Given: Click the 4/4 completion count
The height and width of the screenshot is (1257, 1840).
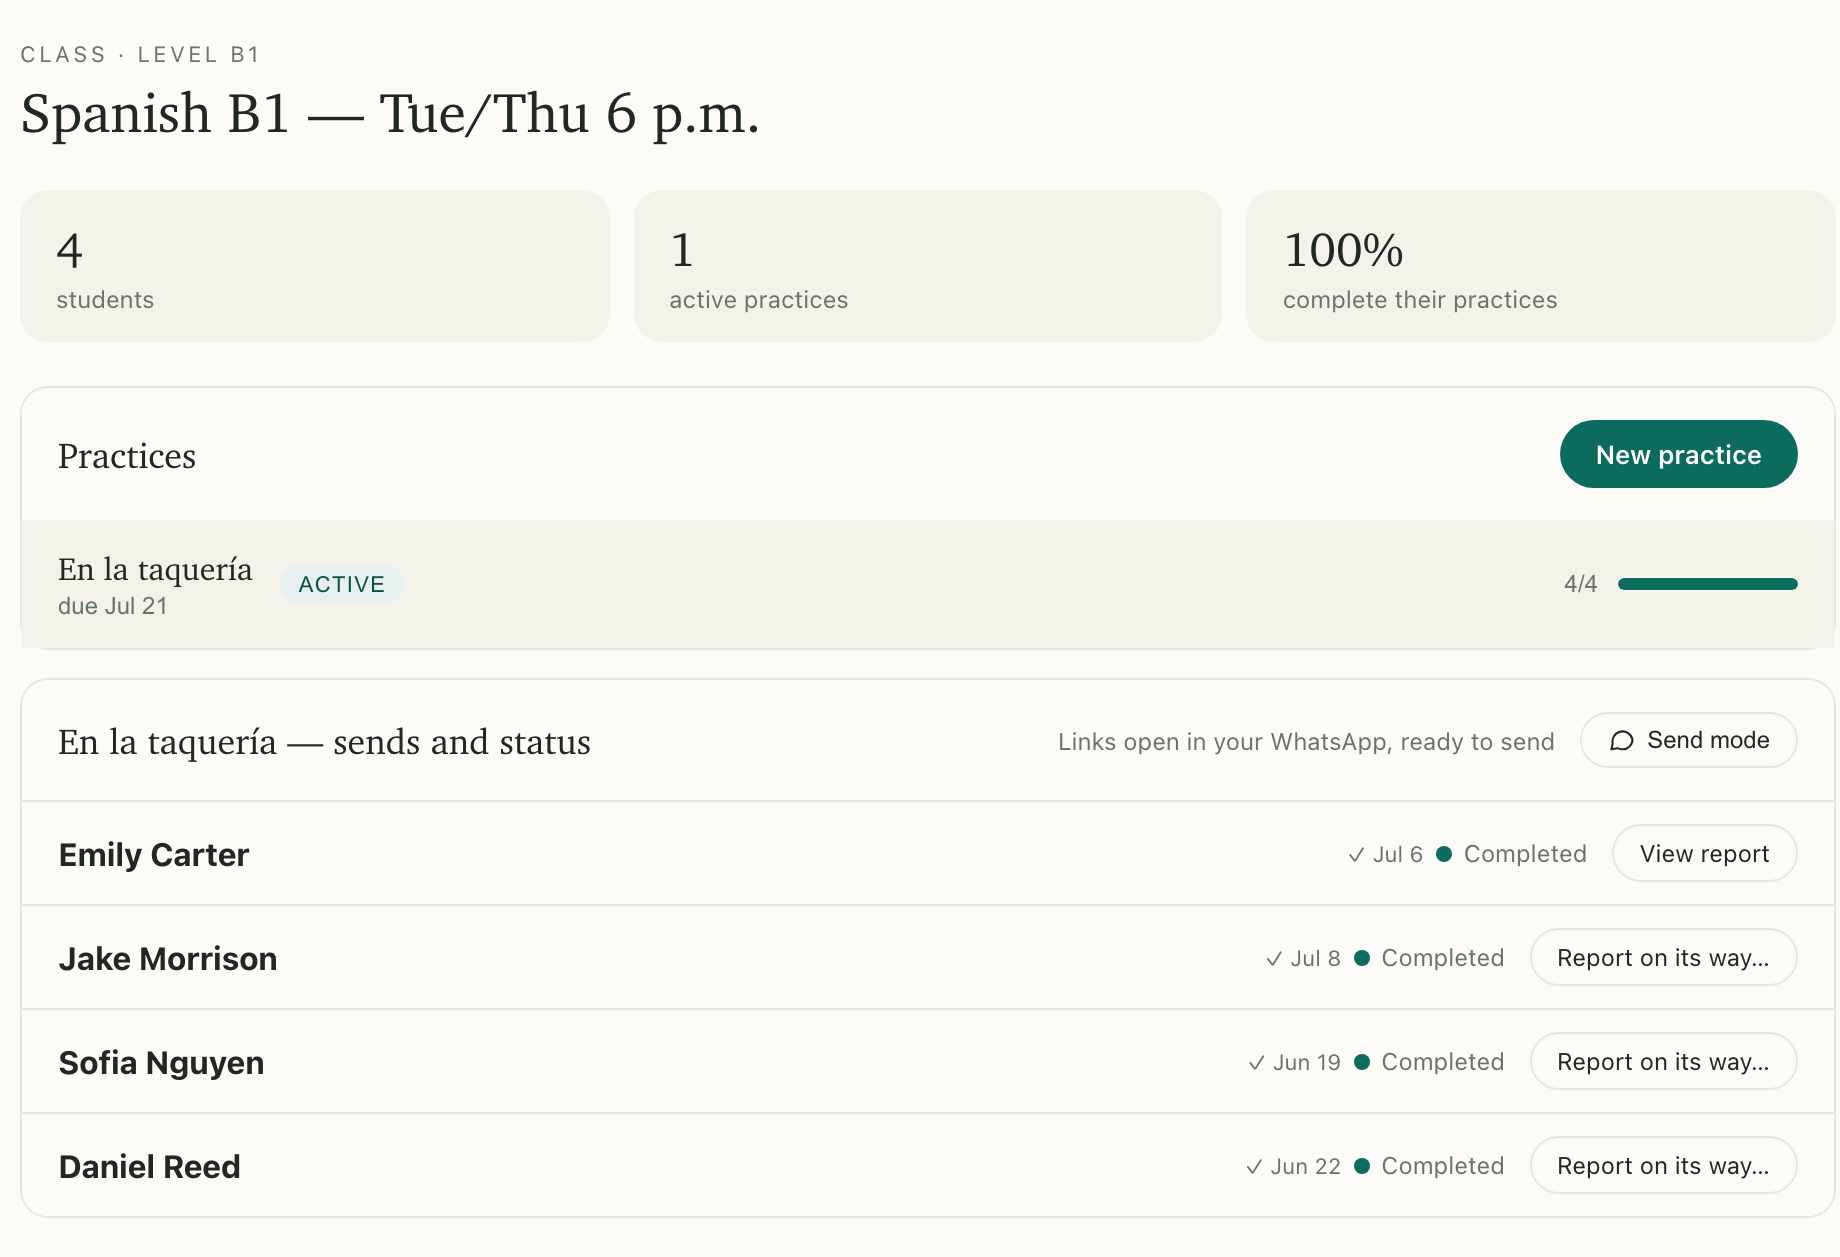Looking at the screenshot, I should pyautogui.click(x=1580, y=584).
